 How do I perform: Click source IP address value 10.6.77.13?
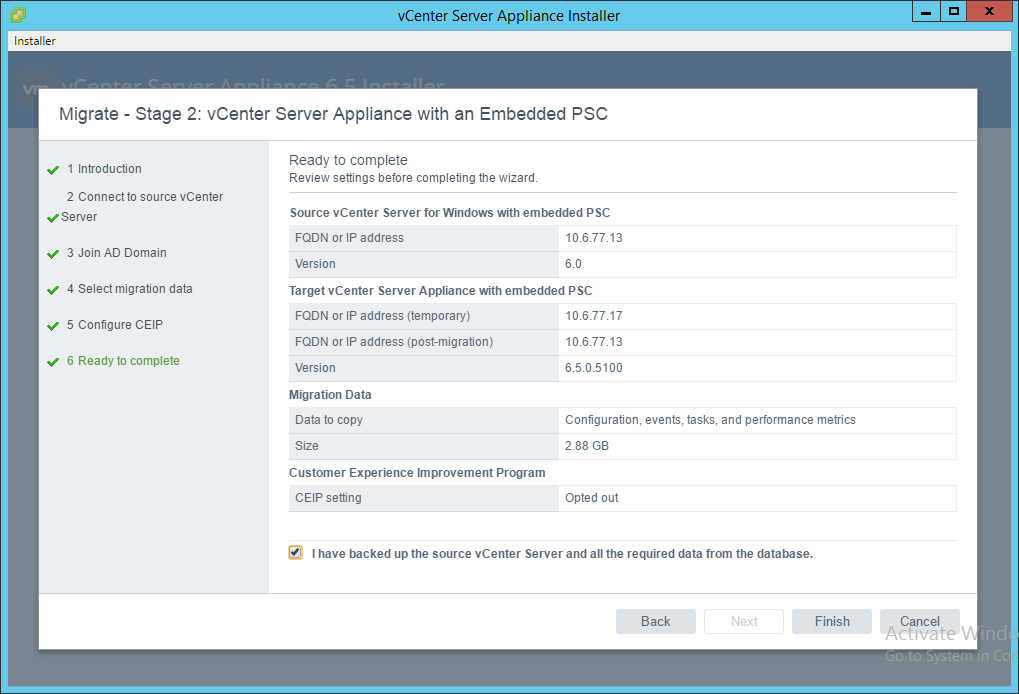593,238
